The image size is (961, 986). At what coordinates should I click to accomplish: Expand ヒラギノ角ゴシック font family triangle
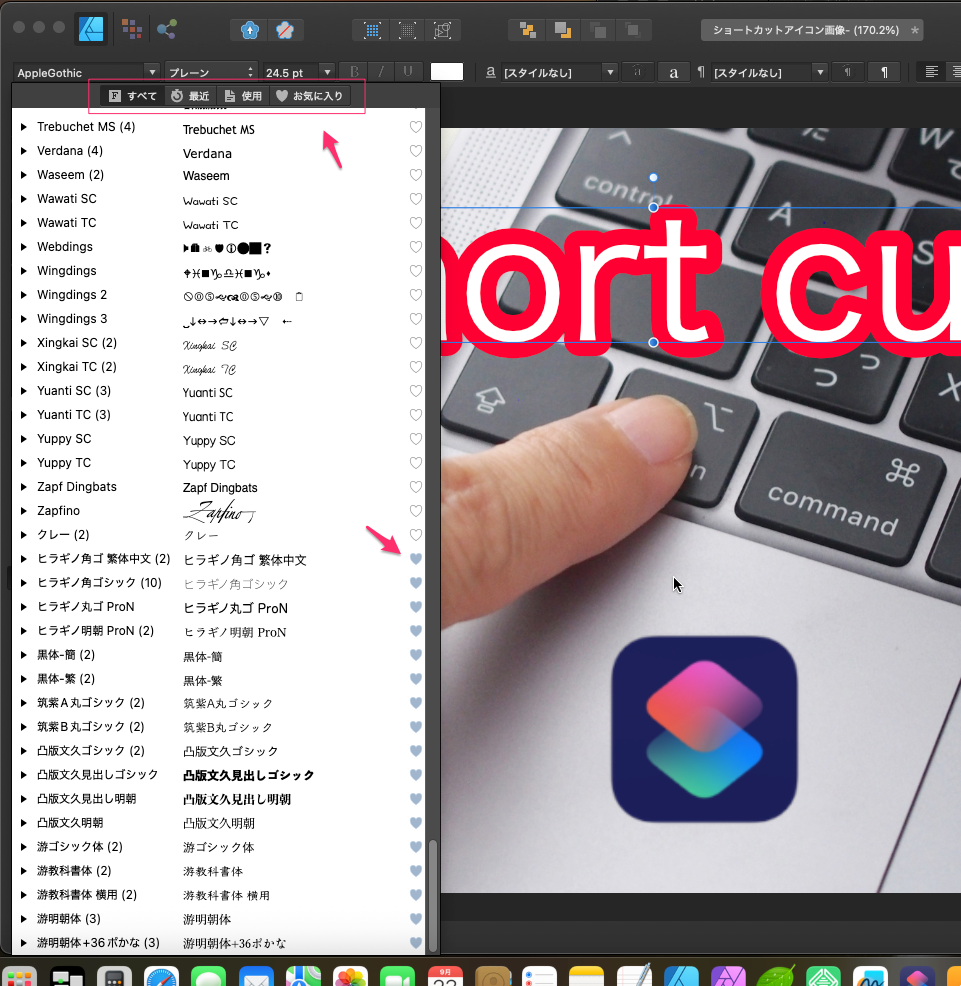click(x=24, y=583)
